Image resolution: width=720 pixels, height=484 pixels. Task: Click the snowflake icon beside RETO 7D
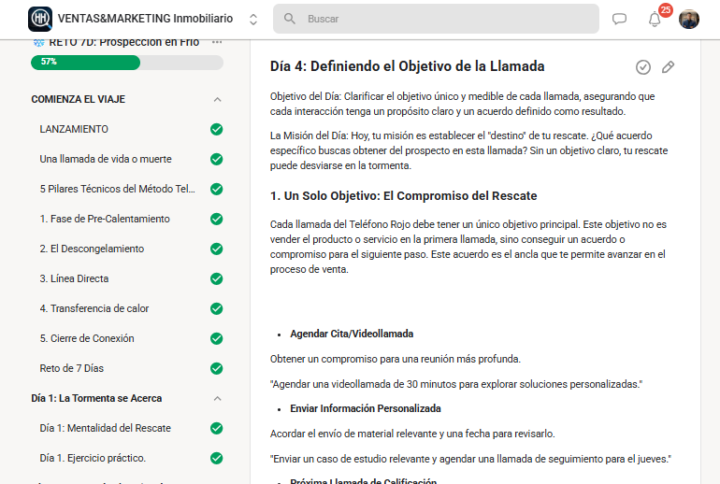click(39, 42)
